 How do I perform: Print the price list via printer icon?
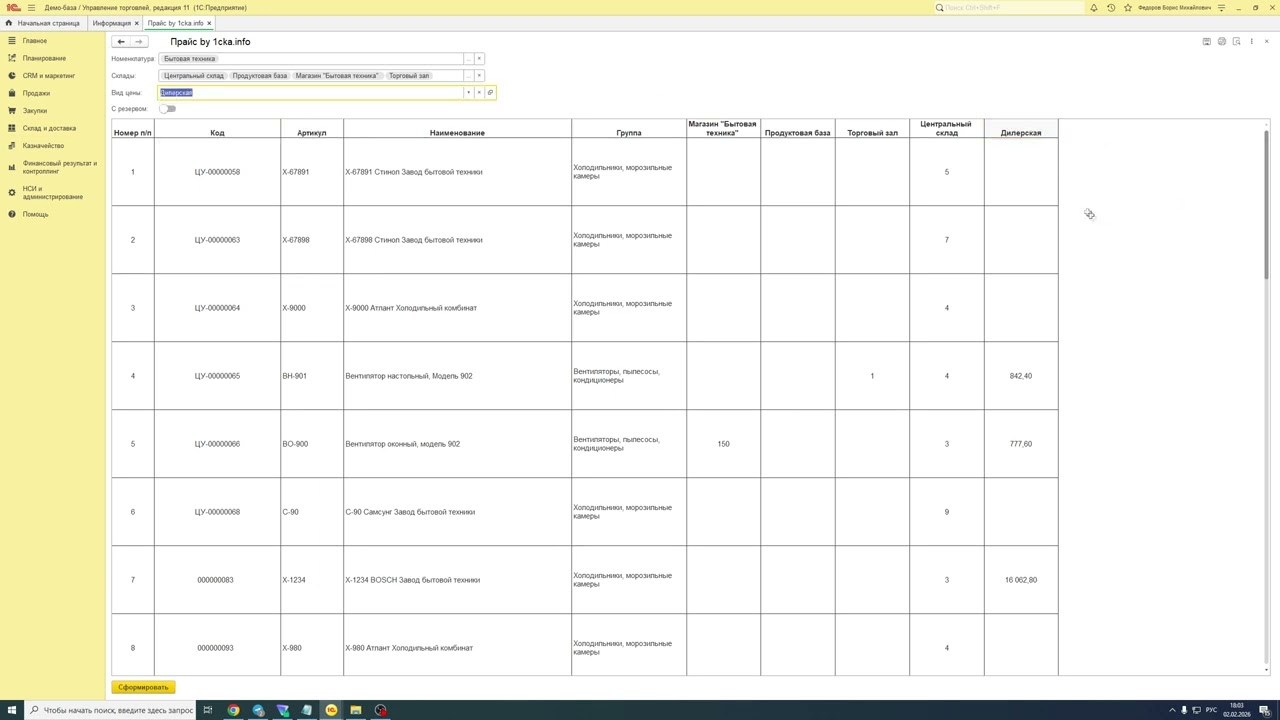[x=1221, y=41]
